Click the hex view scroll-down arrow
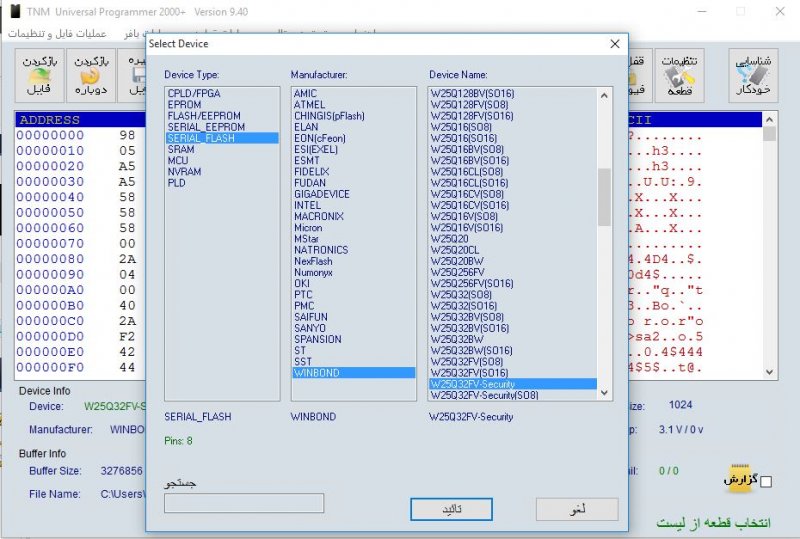 point(769,372)
